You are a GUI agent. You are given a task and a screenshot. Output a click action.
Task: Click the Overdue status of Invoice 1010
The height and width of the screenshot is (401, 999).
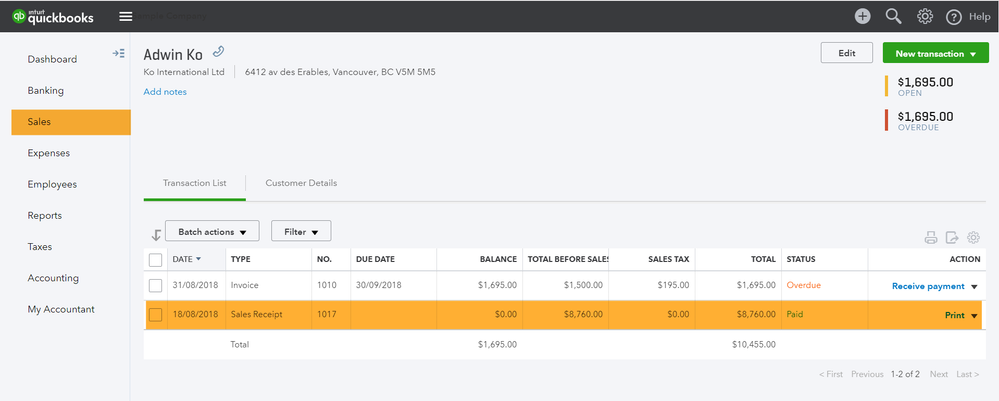(803, 285)
